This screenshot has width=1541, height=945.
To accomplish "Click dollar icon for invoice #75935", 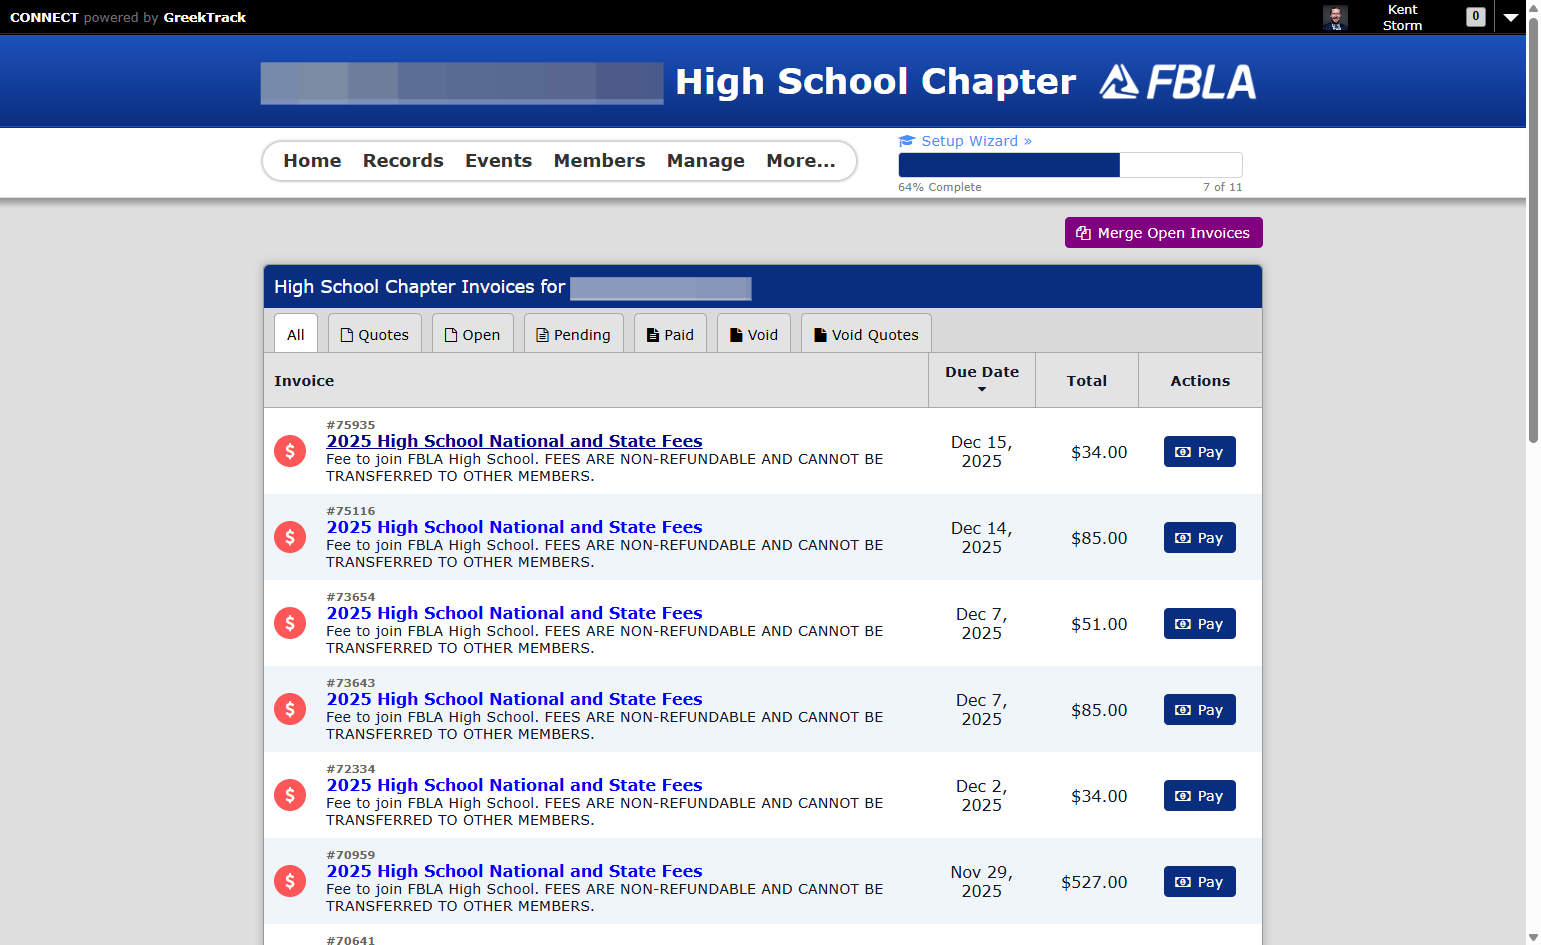I will pyautogui.click(x=290, y=451).
